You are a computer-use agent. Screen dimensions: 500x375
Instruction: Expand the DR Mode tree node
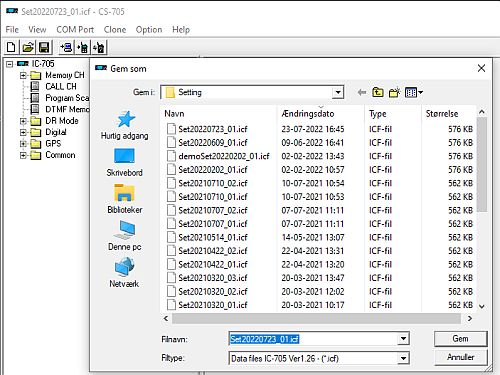coord(23,121)
